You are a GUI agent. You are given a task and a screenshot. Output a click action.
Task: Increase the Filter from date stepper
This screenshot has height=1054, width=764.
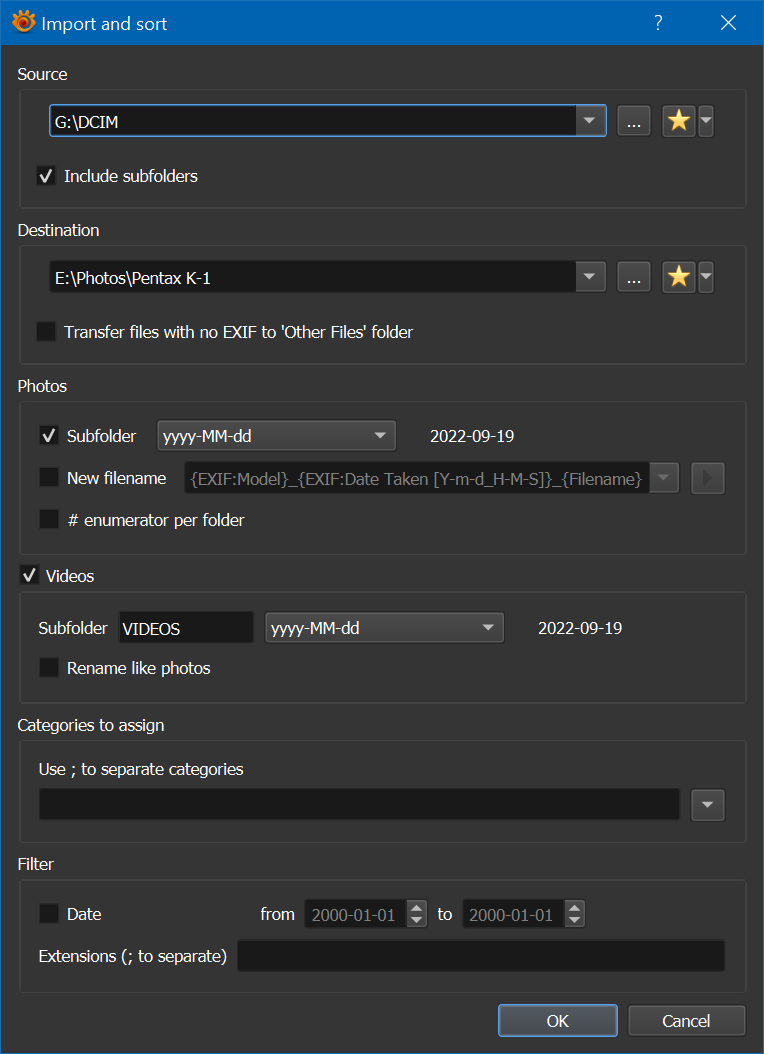point(417,908)
